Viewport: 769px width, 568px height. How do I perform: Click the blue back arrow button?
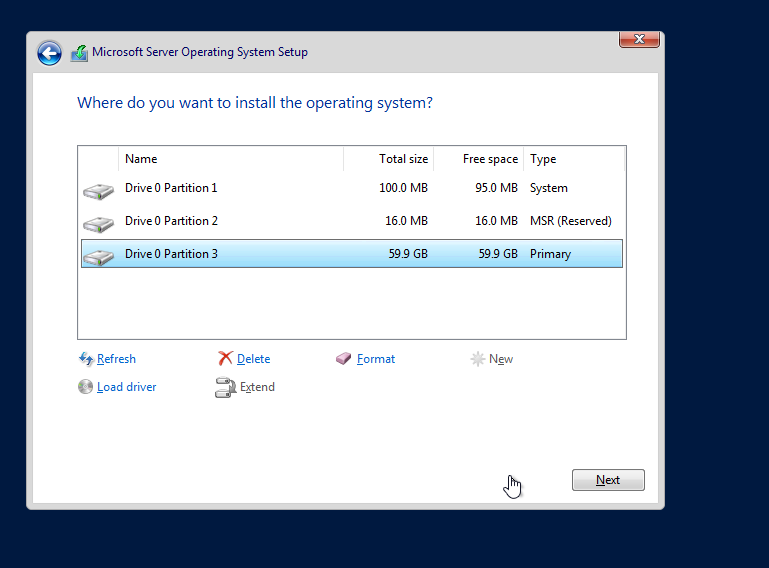(50, 53)
